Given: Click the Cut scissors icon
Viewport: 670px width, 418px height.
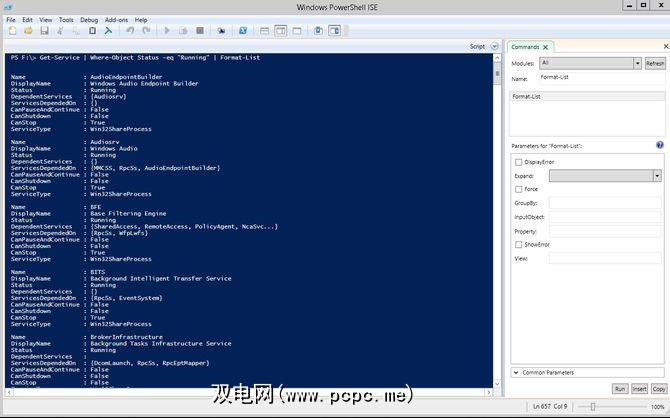Looking at the screenshot, I should (60, 31).
